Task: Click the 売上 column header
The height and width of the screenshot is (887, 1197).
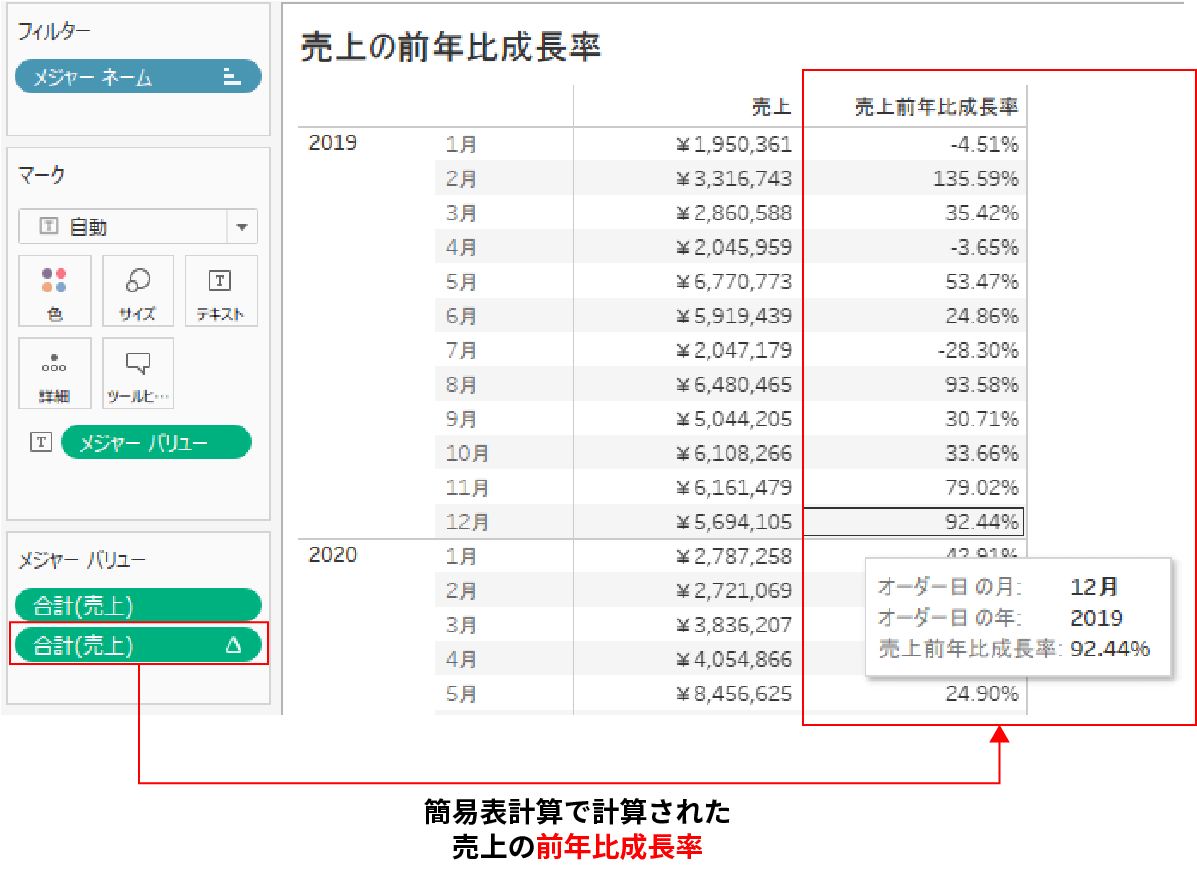Action: coord(770,107)
